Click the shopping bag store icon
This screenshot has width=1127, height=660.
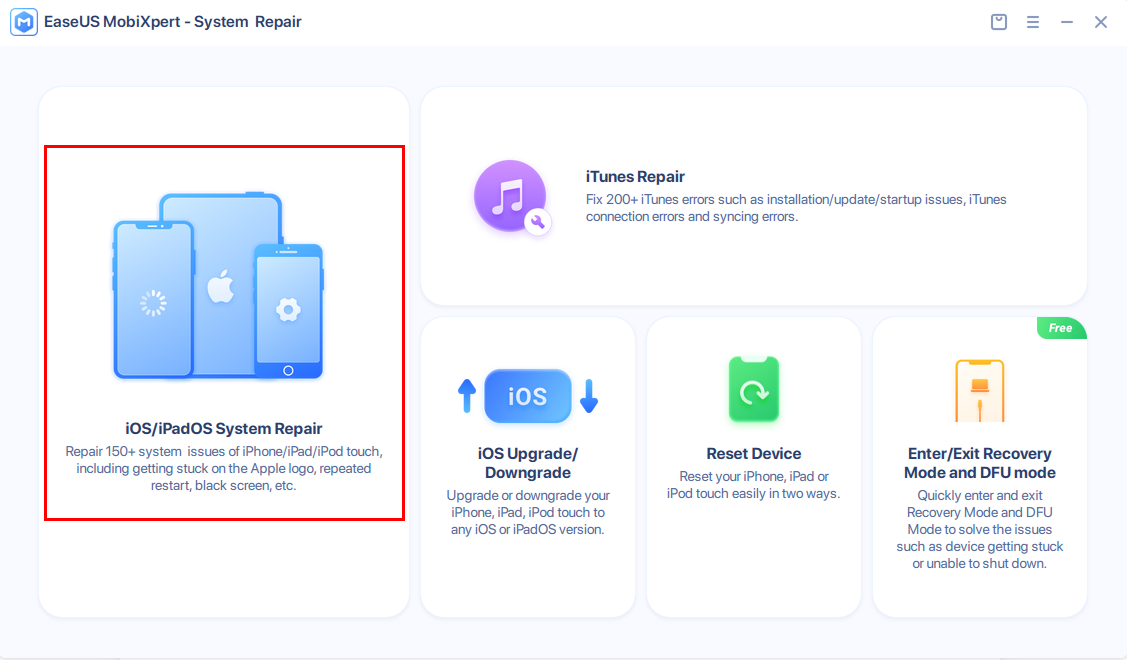(999, 22)
